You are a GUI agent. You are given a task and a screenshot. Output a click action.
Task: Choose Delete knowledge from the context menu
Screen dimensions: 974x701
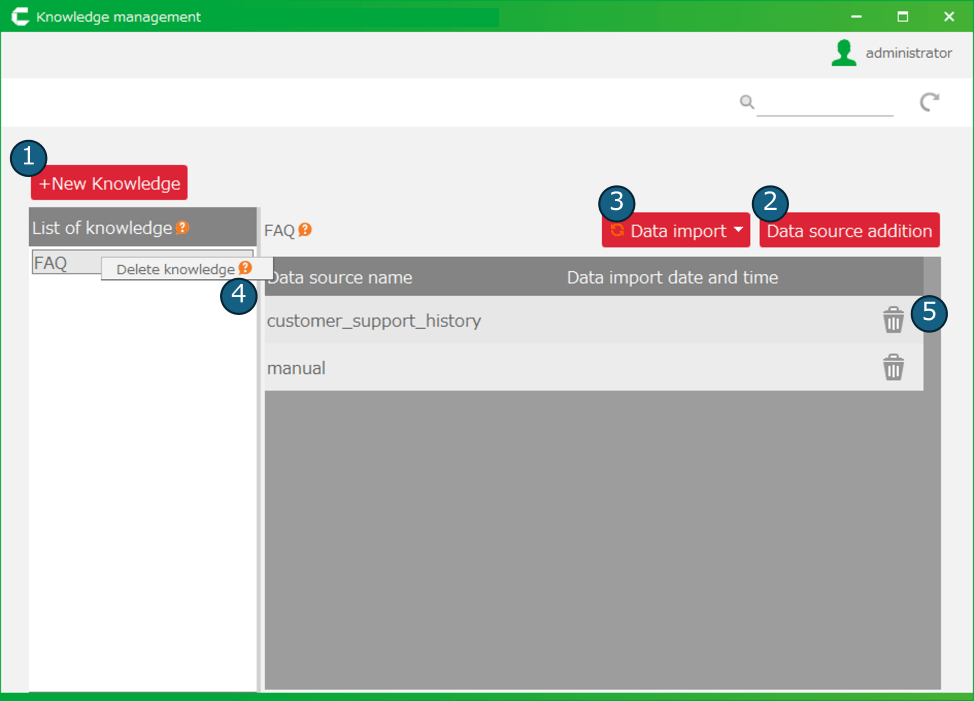(x=175, y=269)
